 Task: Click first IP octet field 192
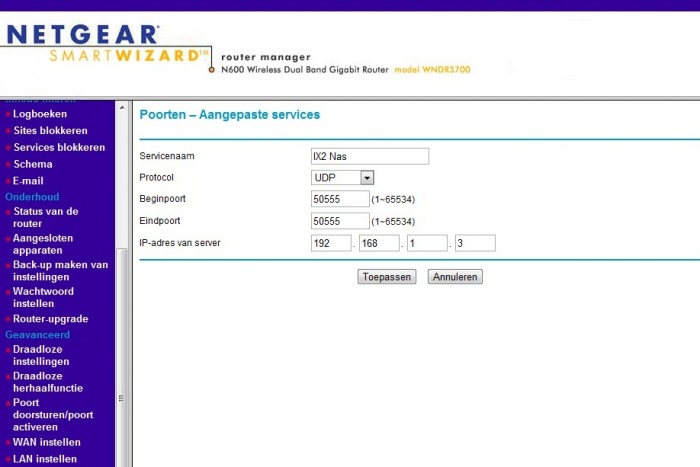[x=331, y=243]
